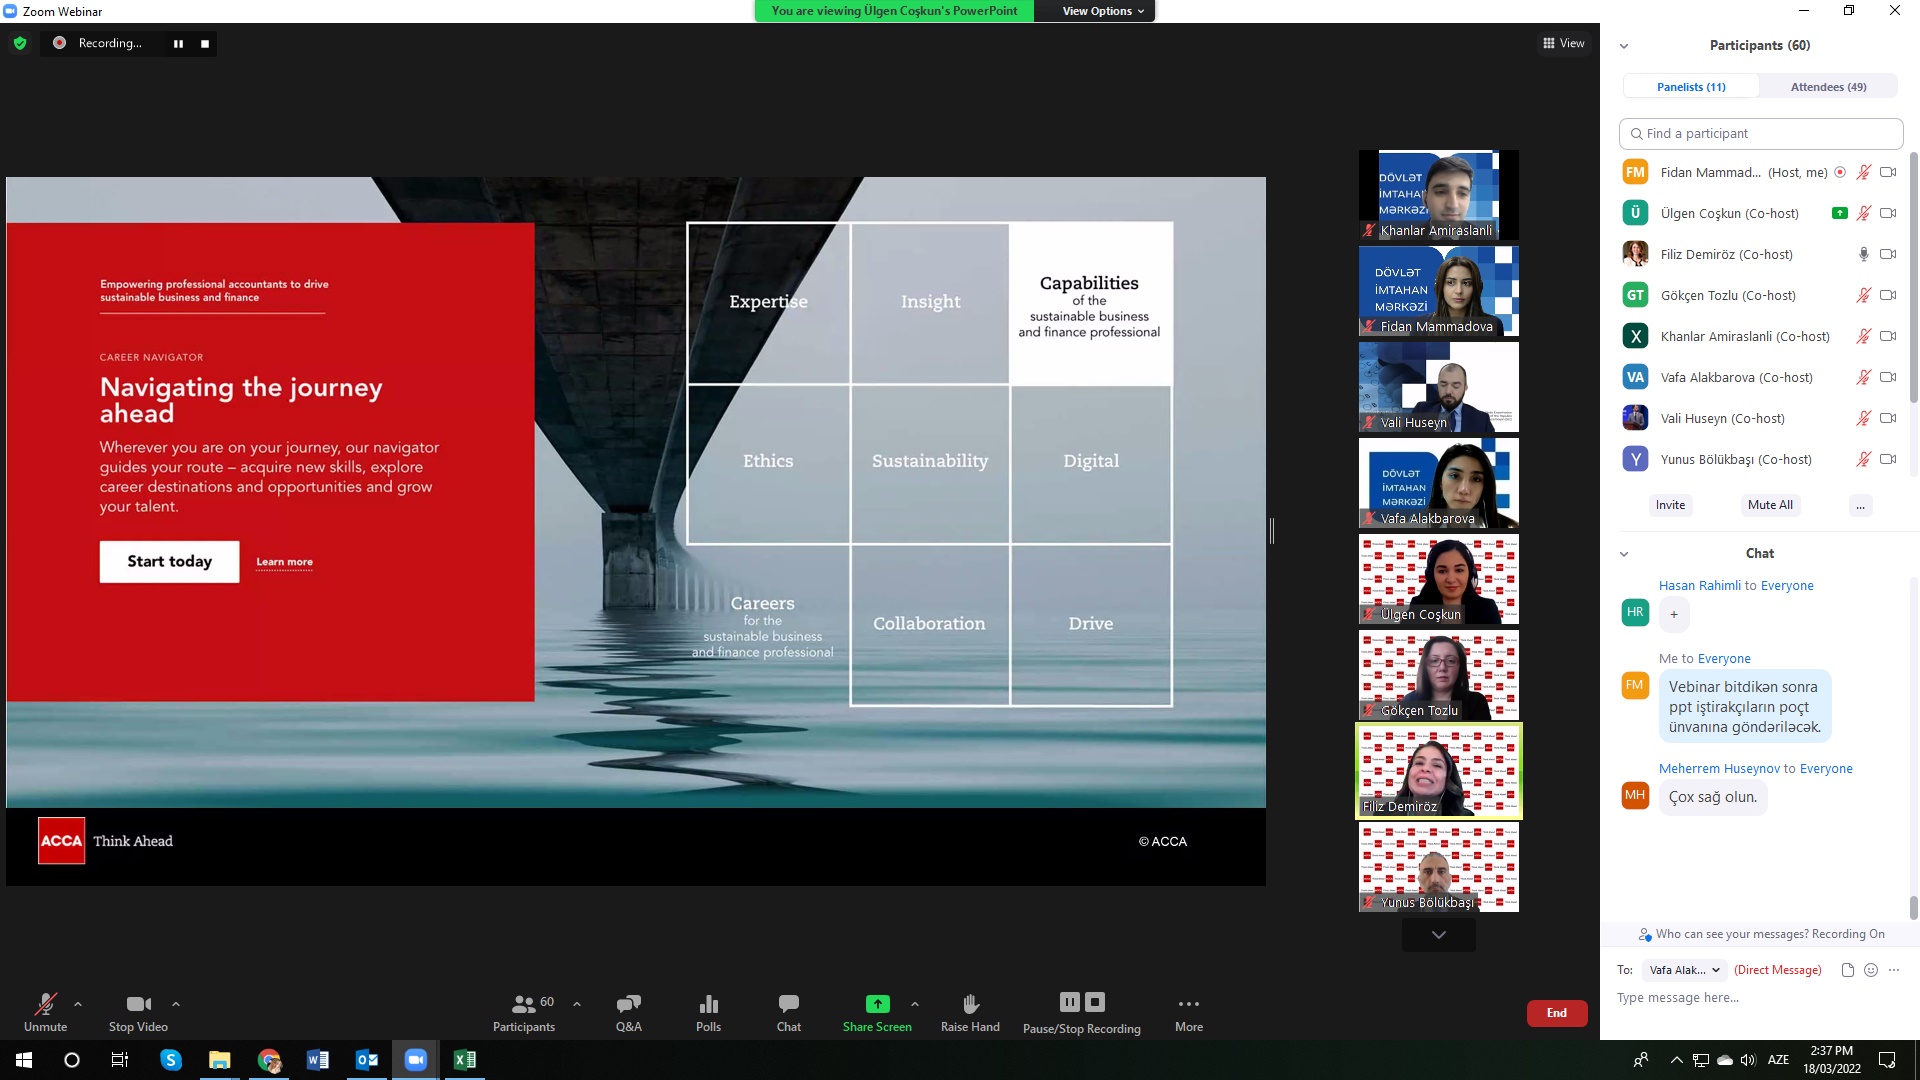Click Invite button in participants panel
The image size is (1920, 1080).
point(1670,505)
